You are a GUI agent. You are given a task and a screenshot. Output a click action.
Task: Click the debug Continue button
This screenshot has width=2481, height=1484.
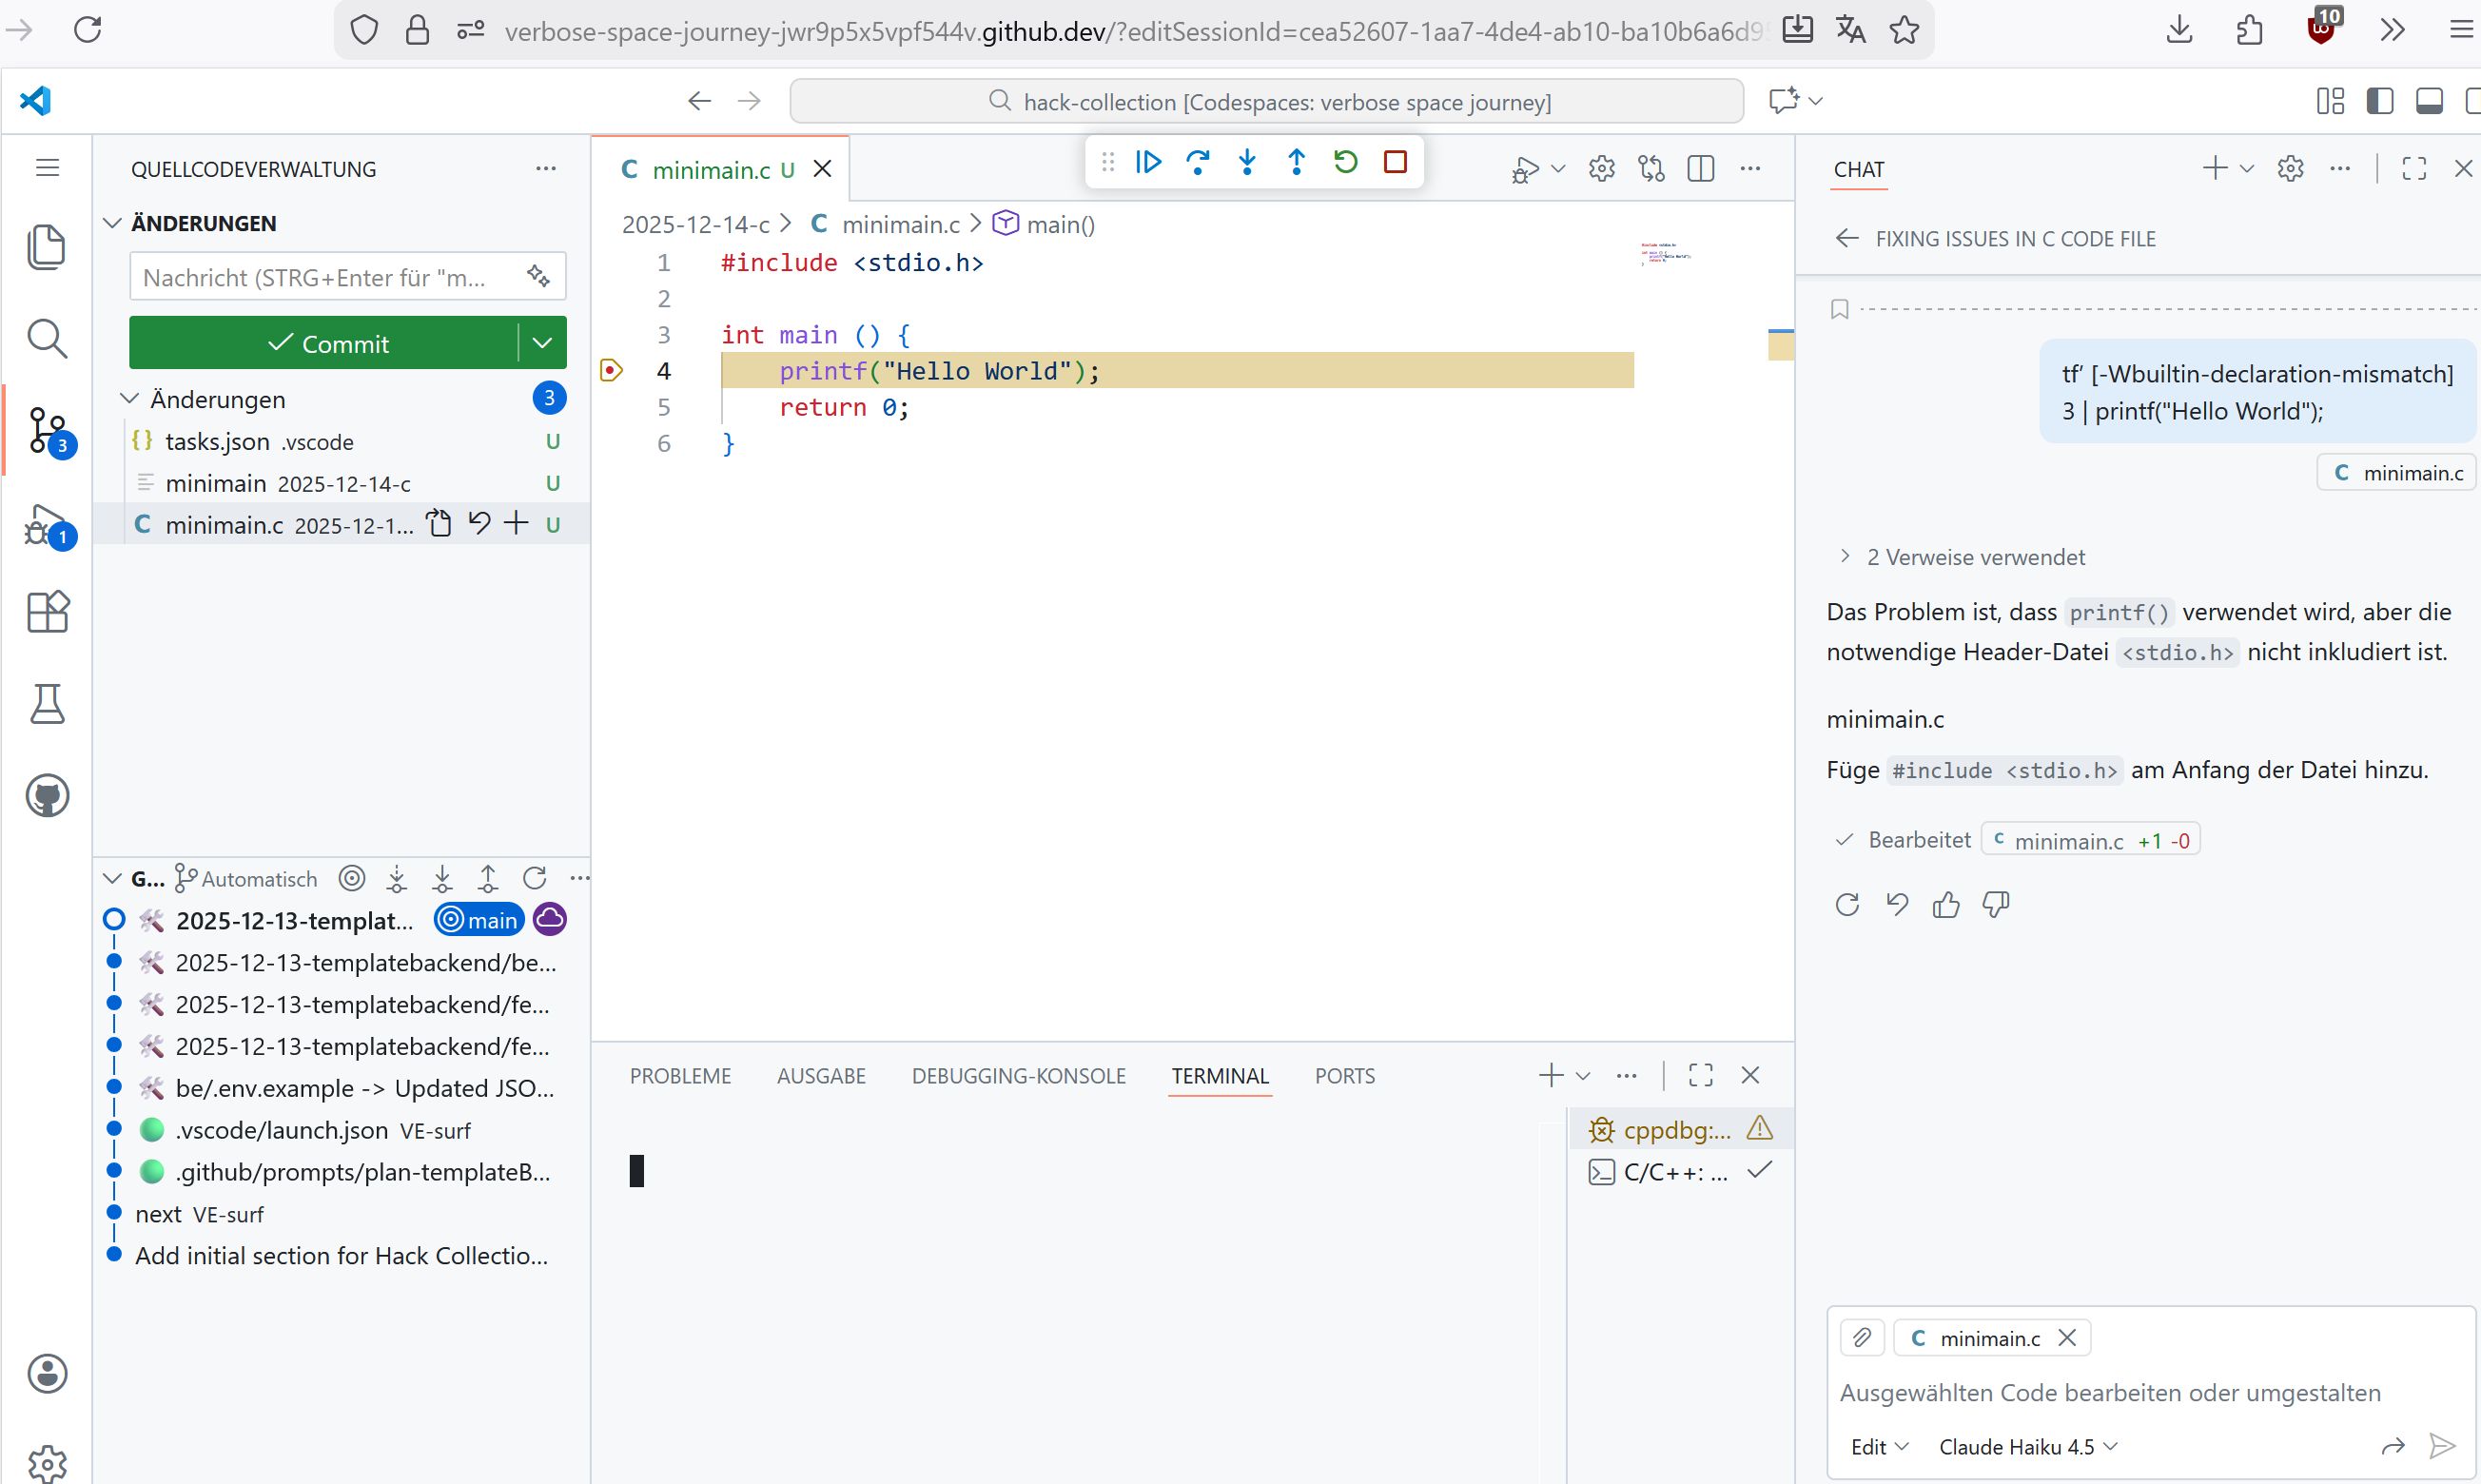[x=1148, y=162]
